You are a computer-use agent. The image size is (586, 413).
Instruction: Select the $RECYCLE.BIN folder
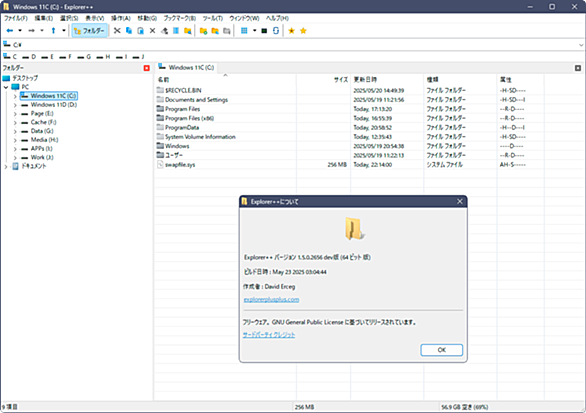point(183,90)
